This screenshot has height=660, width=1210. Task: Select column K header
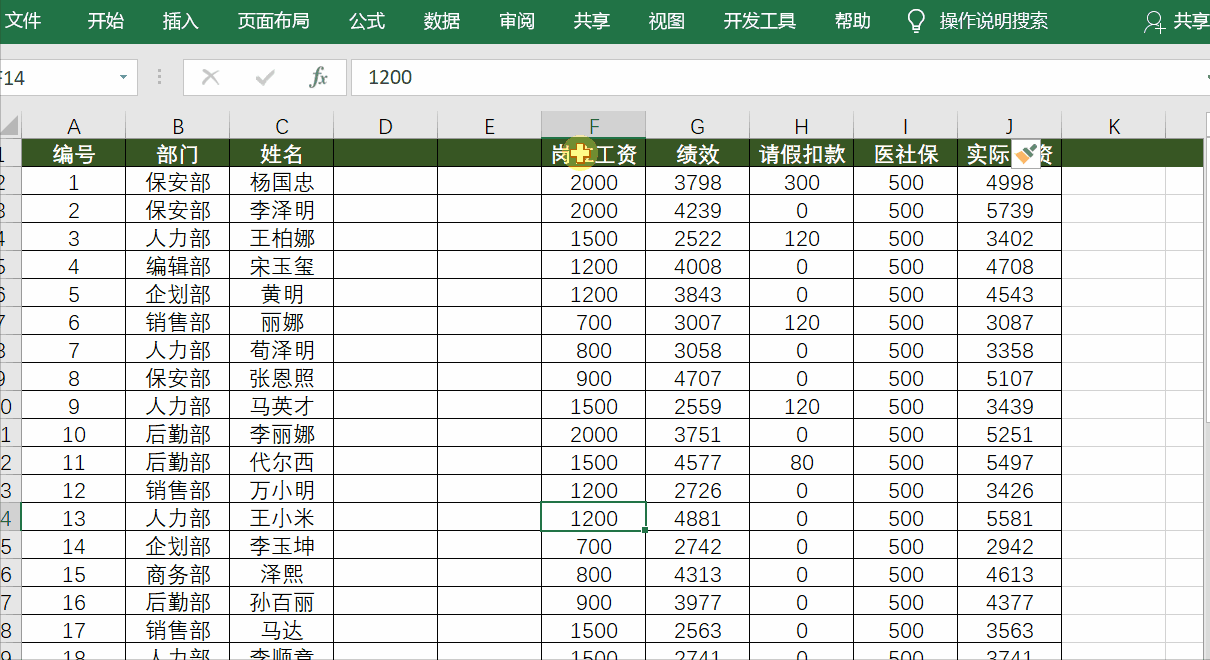pyautogui.click(x=1114, y=126)
